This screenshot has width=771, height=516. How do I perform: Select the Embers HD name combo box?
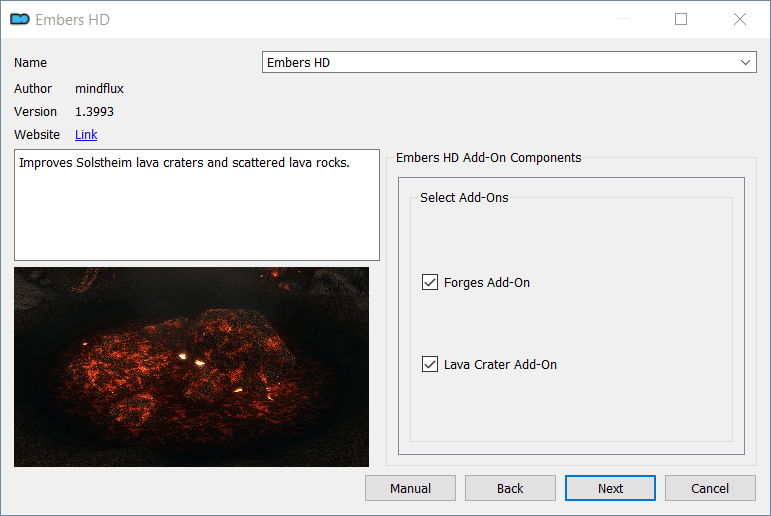pyautogui.click(x=509, y=62)
